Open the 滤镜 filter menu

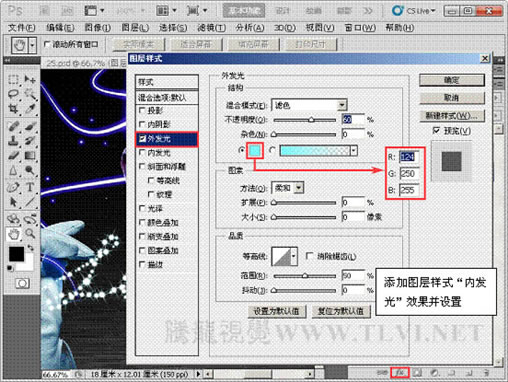point(211,28)
